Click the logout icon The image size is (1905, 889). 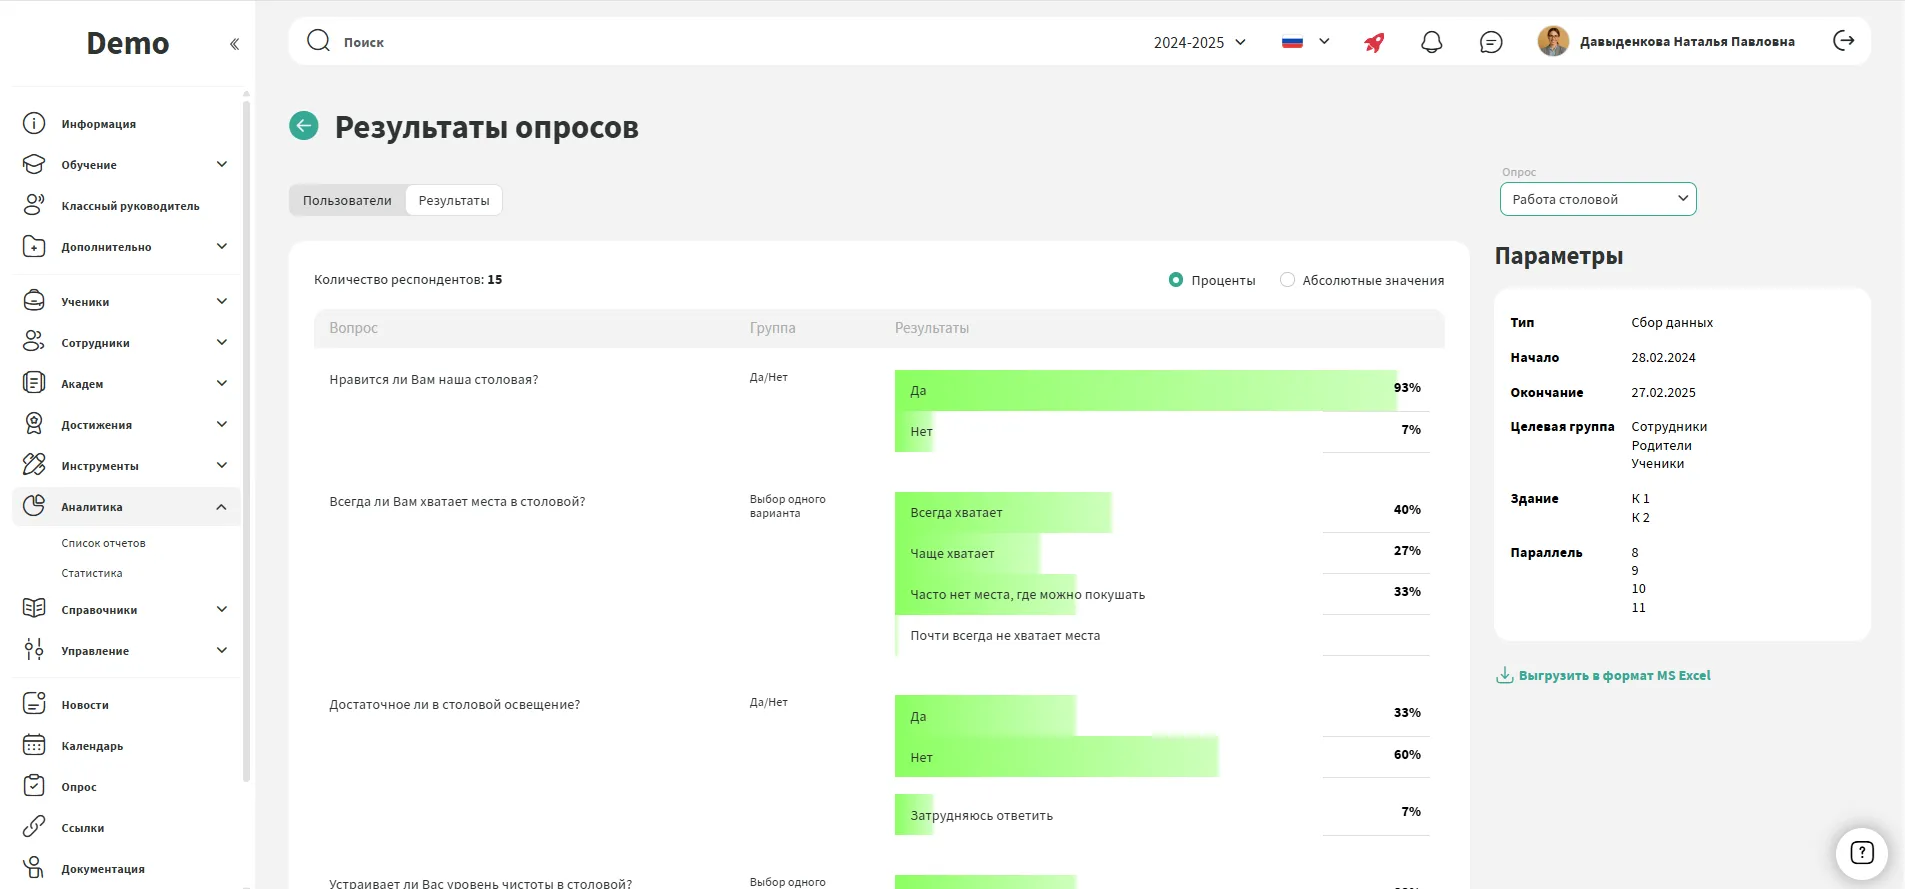point(1843,41)
